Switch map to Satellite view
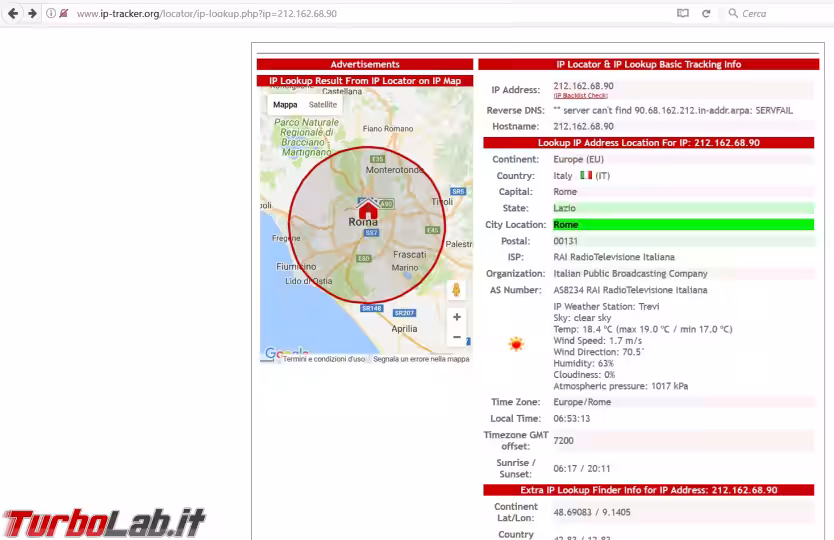Image resolution: width=834 pixels, height=540 pixels. [x=323, y=105]
